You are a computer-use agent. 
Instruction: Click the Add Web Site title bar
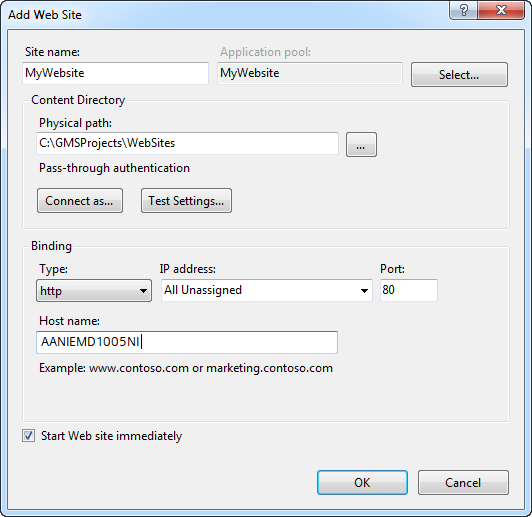coord(224,15)
